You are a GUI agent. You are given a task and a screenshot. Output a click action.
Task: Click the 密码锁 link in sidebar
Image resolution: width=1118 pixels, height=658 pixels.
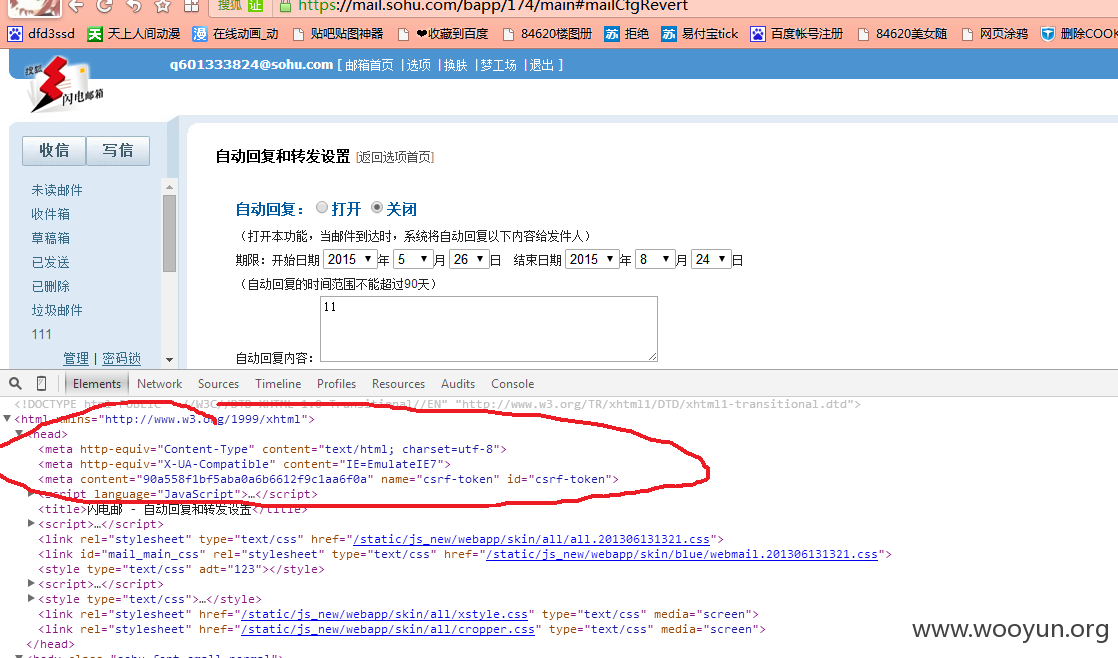(121, 358)
